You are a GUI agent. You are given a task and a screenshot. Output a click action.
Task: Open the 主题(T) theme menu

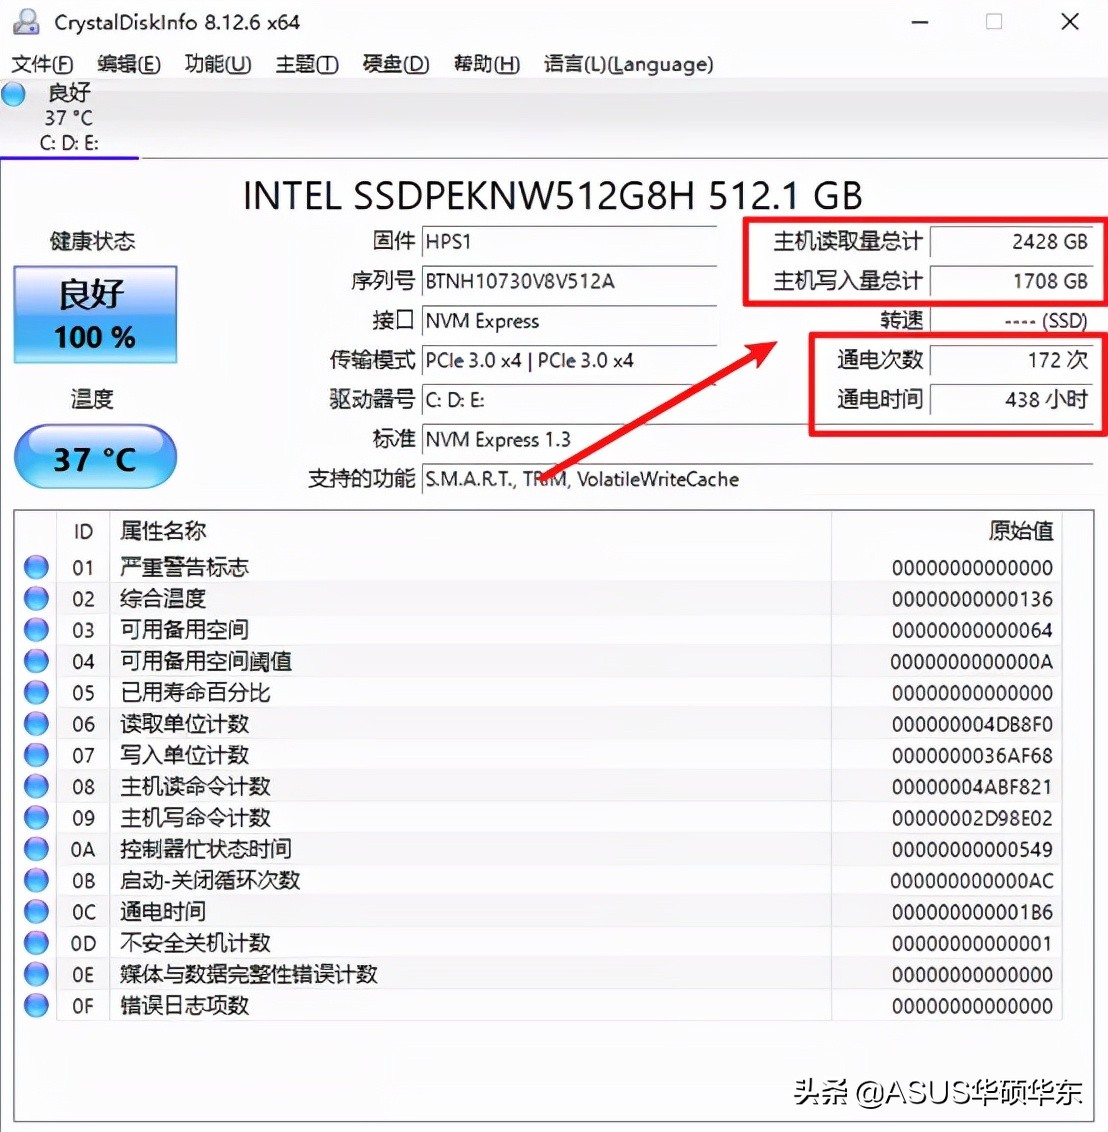point(306,64)
